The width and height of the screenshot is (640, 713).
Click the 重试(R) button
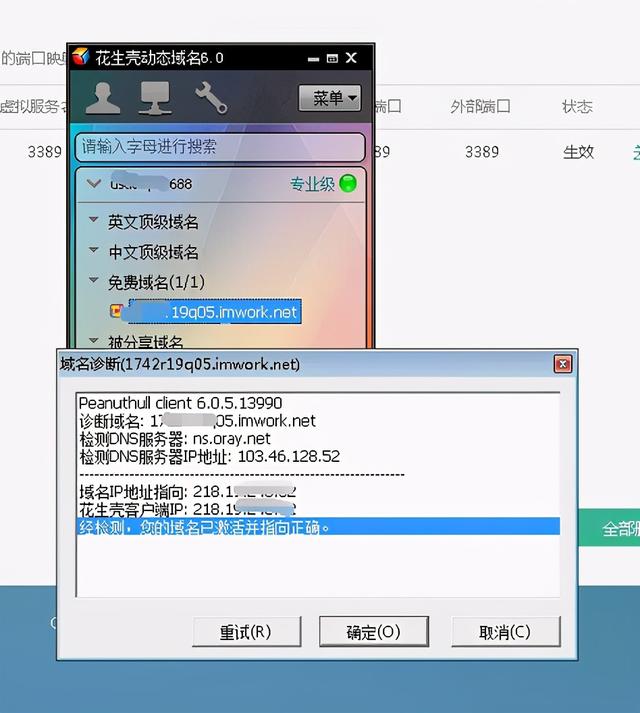246,632
